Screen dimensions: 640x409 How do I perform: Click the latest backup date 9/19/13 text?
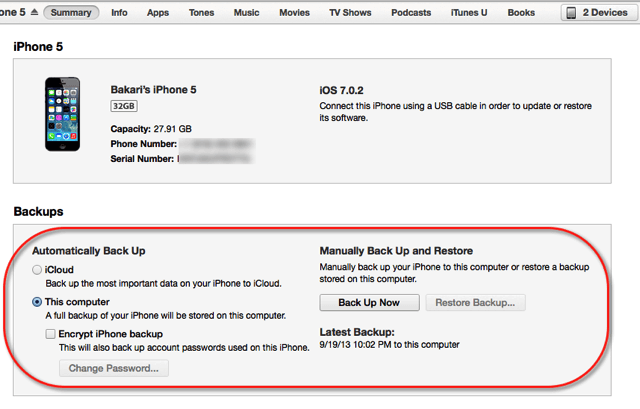[389, 345]
